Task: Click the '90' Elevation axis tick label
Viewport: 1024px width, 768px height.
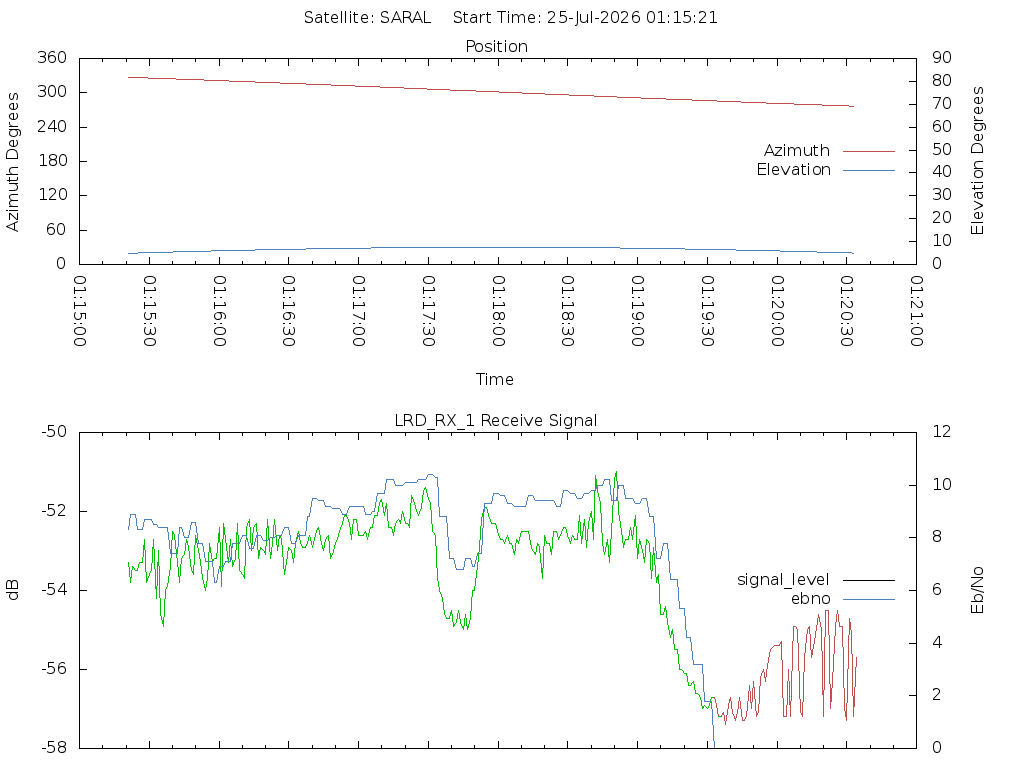Action: coord(942,57)
